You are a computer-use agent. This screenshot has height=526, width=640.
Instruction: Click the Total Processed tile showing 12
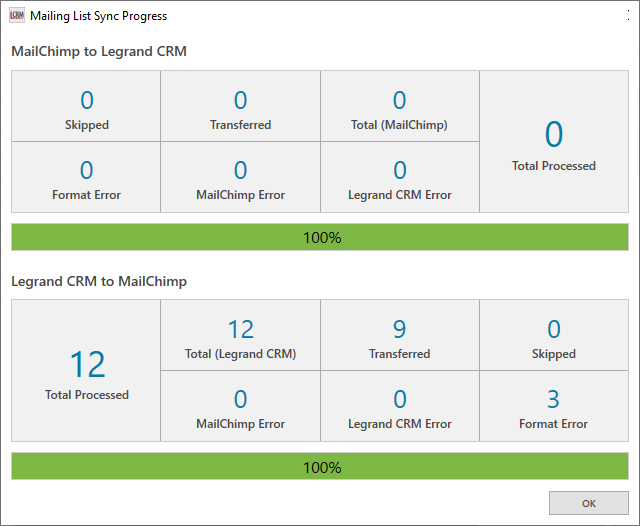pos(87,371)
